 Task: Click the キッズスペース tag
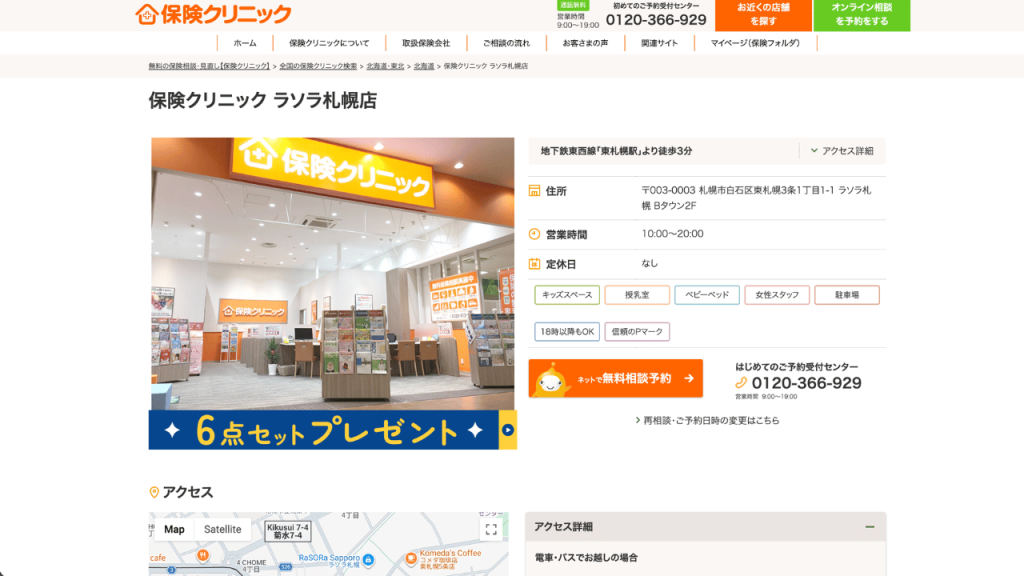pos(567,295)
